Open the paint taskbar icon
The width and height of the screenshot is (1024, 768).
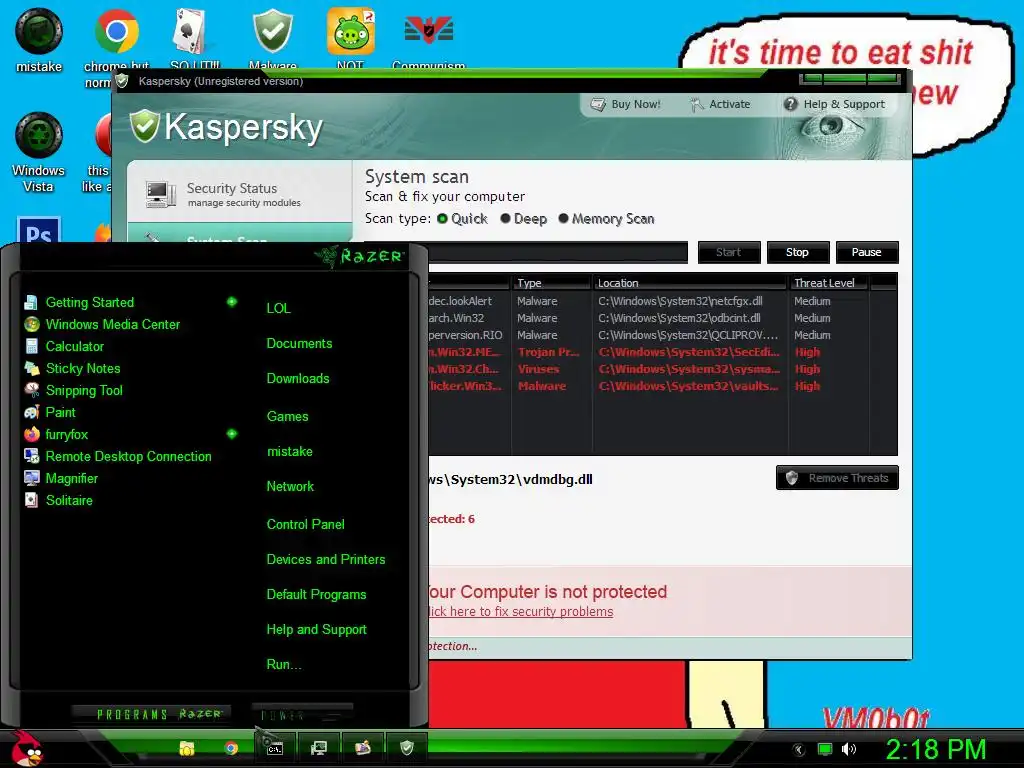tap(362, 748)
